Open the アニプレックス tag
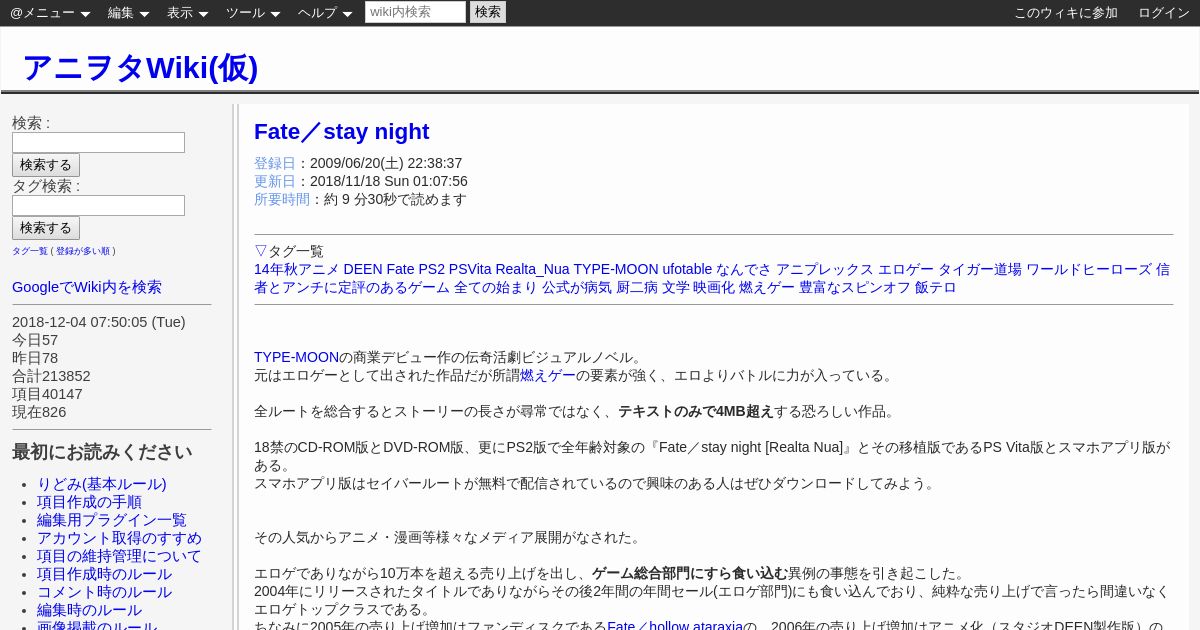This screenshot has width=1200, height=630. 825,269
